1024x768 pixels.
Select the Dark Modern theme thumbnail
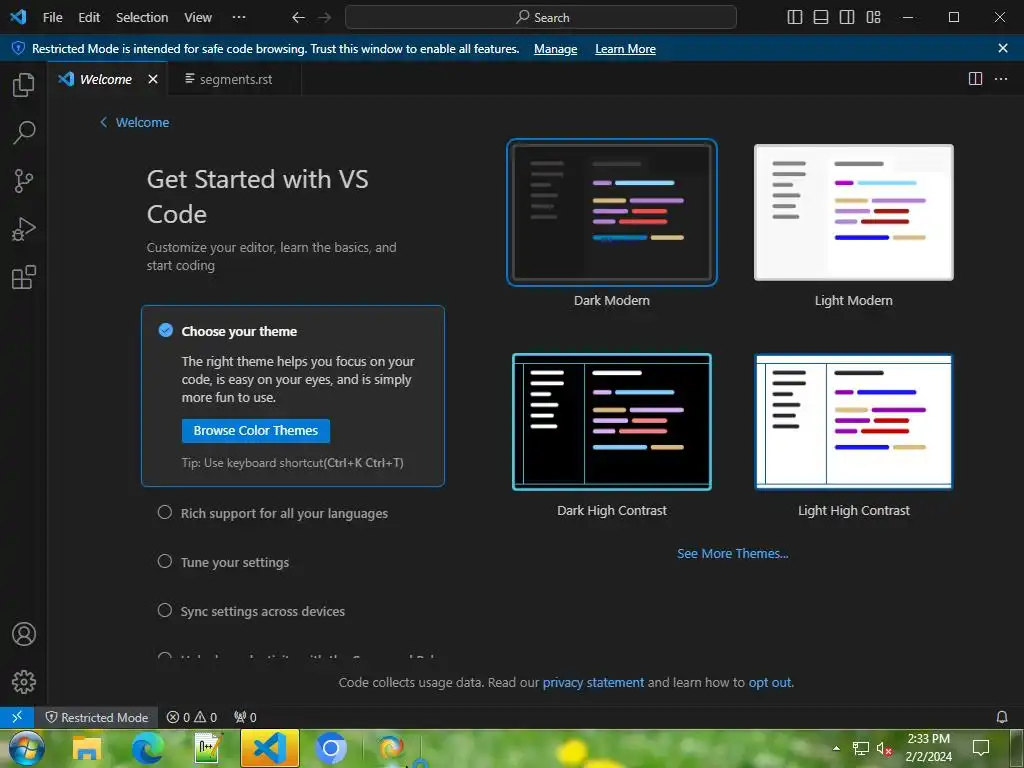point(611,212)
